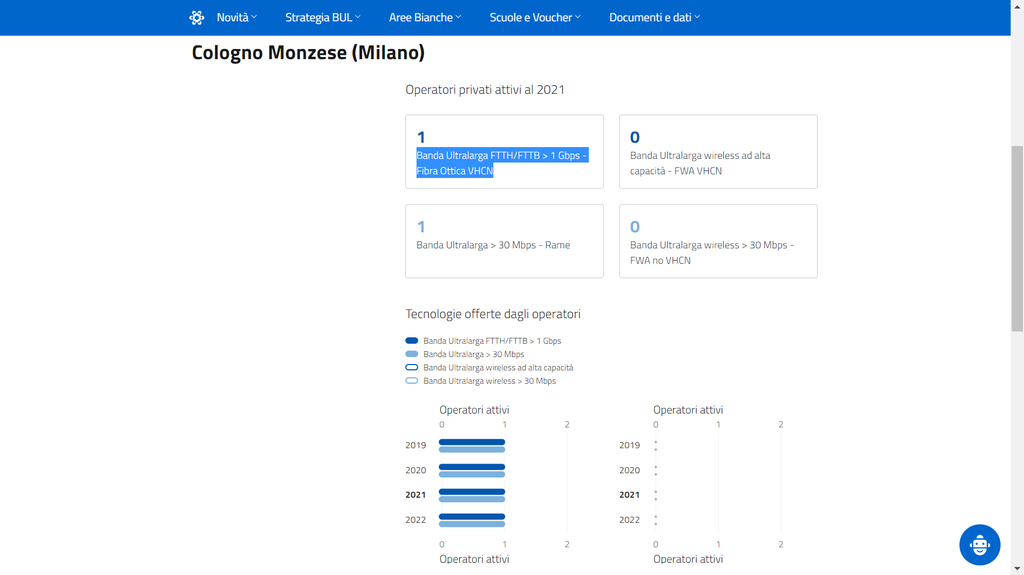Click the FWA no VHCN card
Viewport: 1024px width, 575px height.
[x=718, y=241]
